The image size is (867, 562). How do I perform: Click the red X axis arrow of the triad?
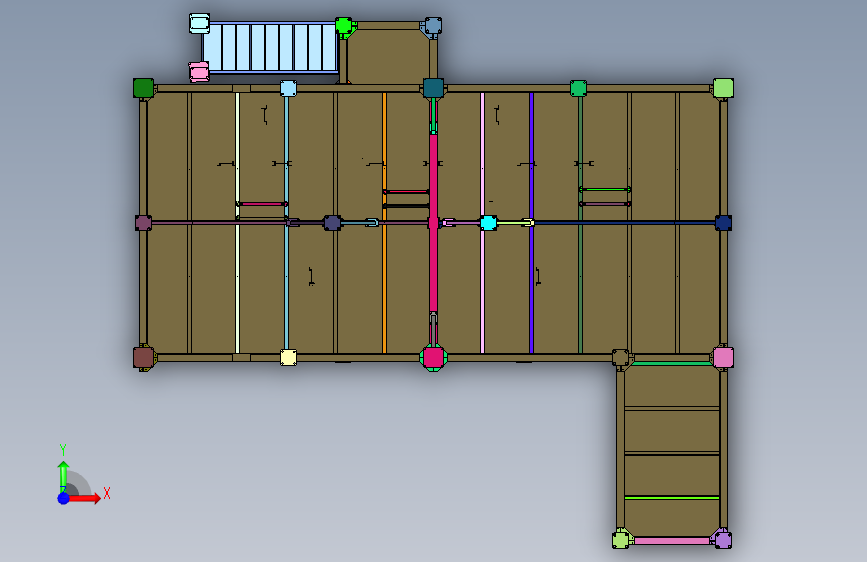[83, 498]
